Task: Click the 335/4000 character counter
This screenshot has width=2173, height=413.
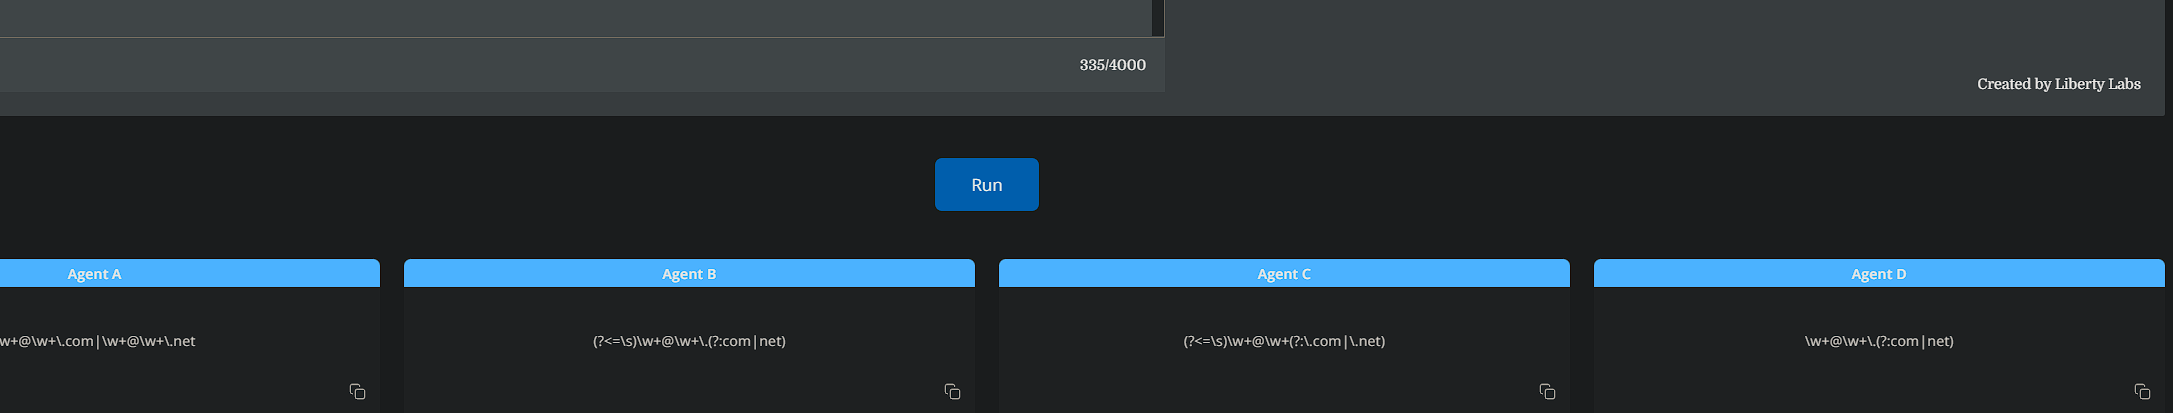Action: 1112,65
